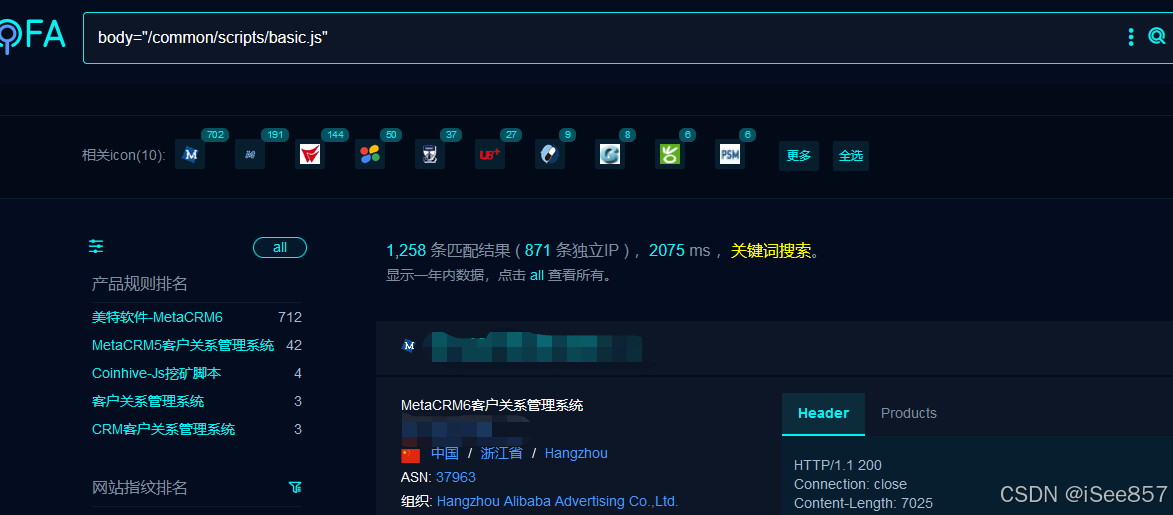
Task: Click the Connection: close header line
Action: click(x=850, y=484)
